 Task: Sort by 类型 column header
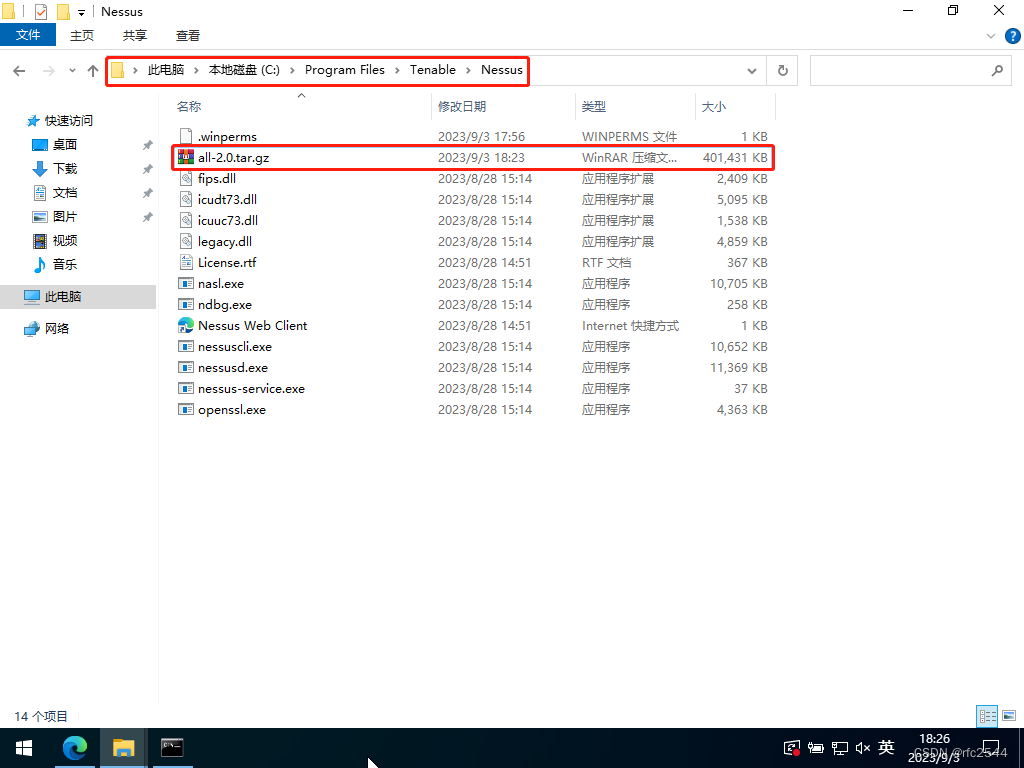pyautogui.click(x=594, y=106)
